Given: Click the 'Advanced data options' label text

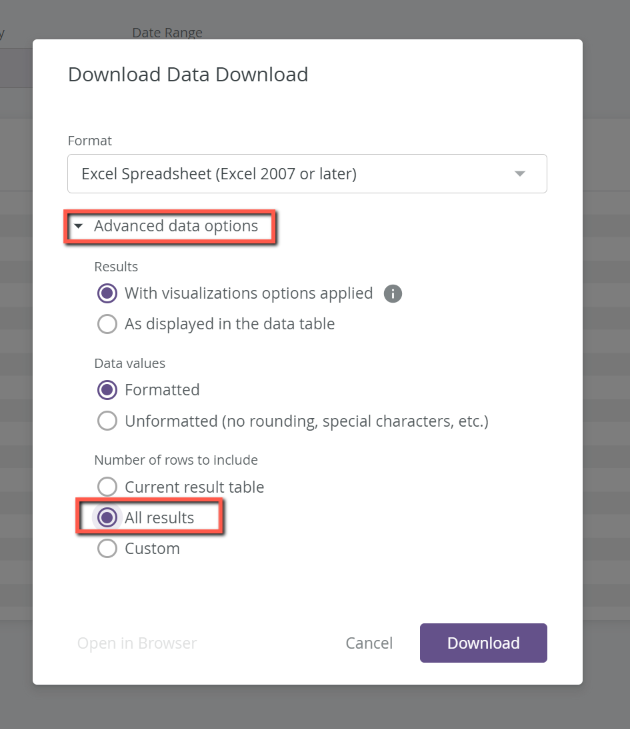Looking at the screenshot, I should [176, 226].
